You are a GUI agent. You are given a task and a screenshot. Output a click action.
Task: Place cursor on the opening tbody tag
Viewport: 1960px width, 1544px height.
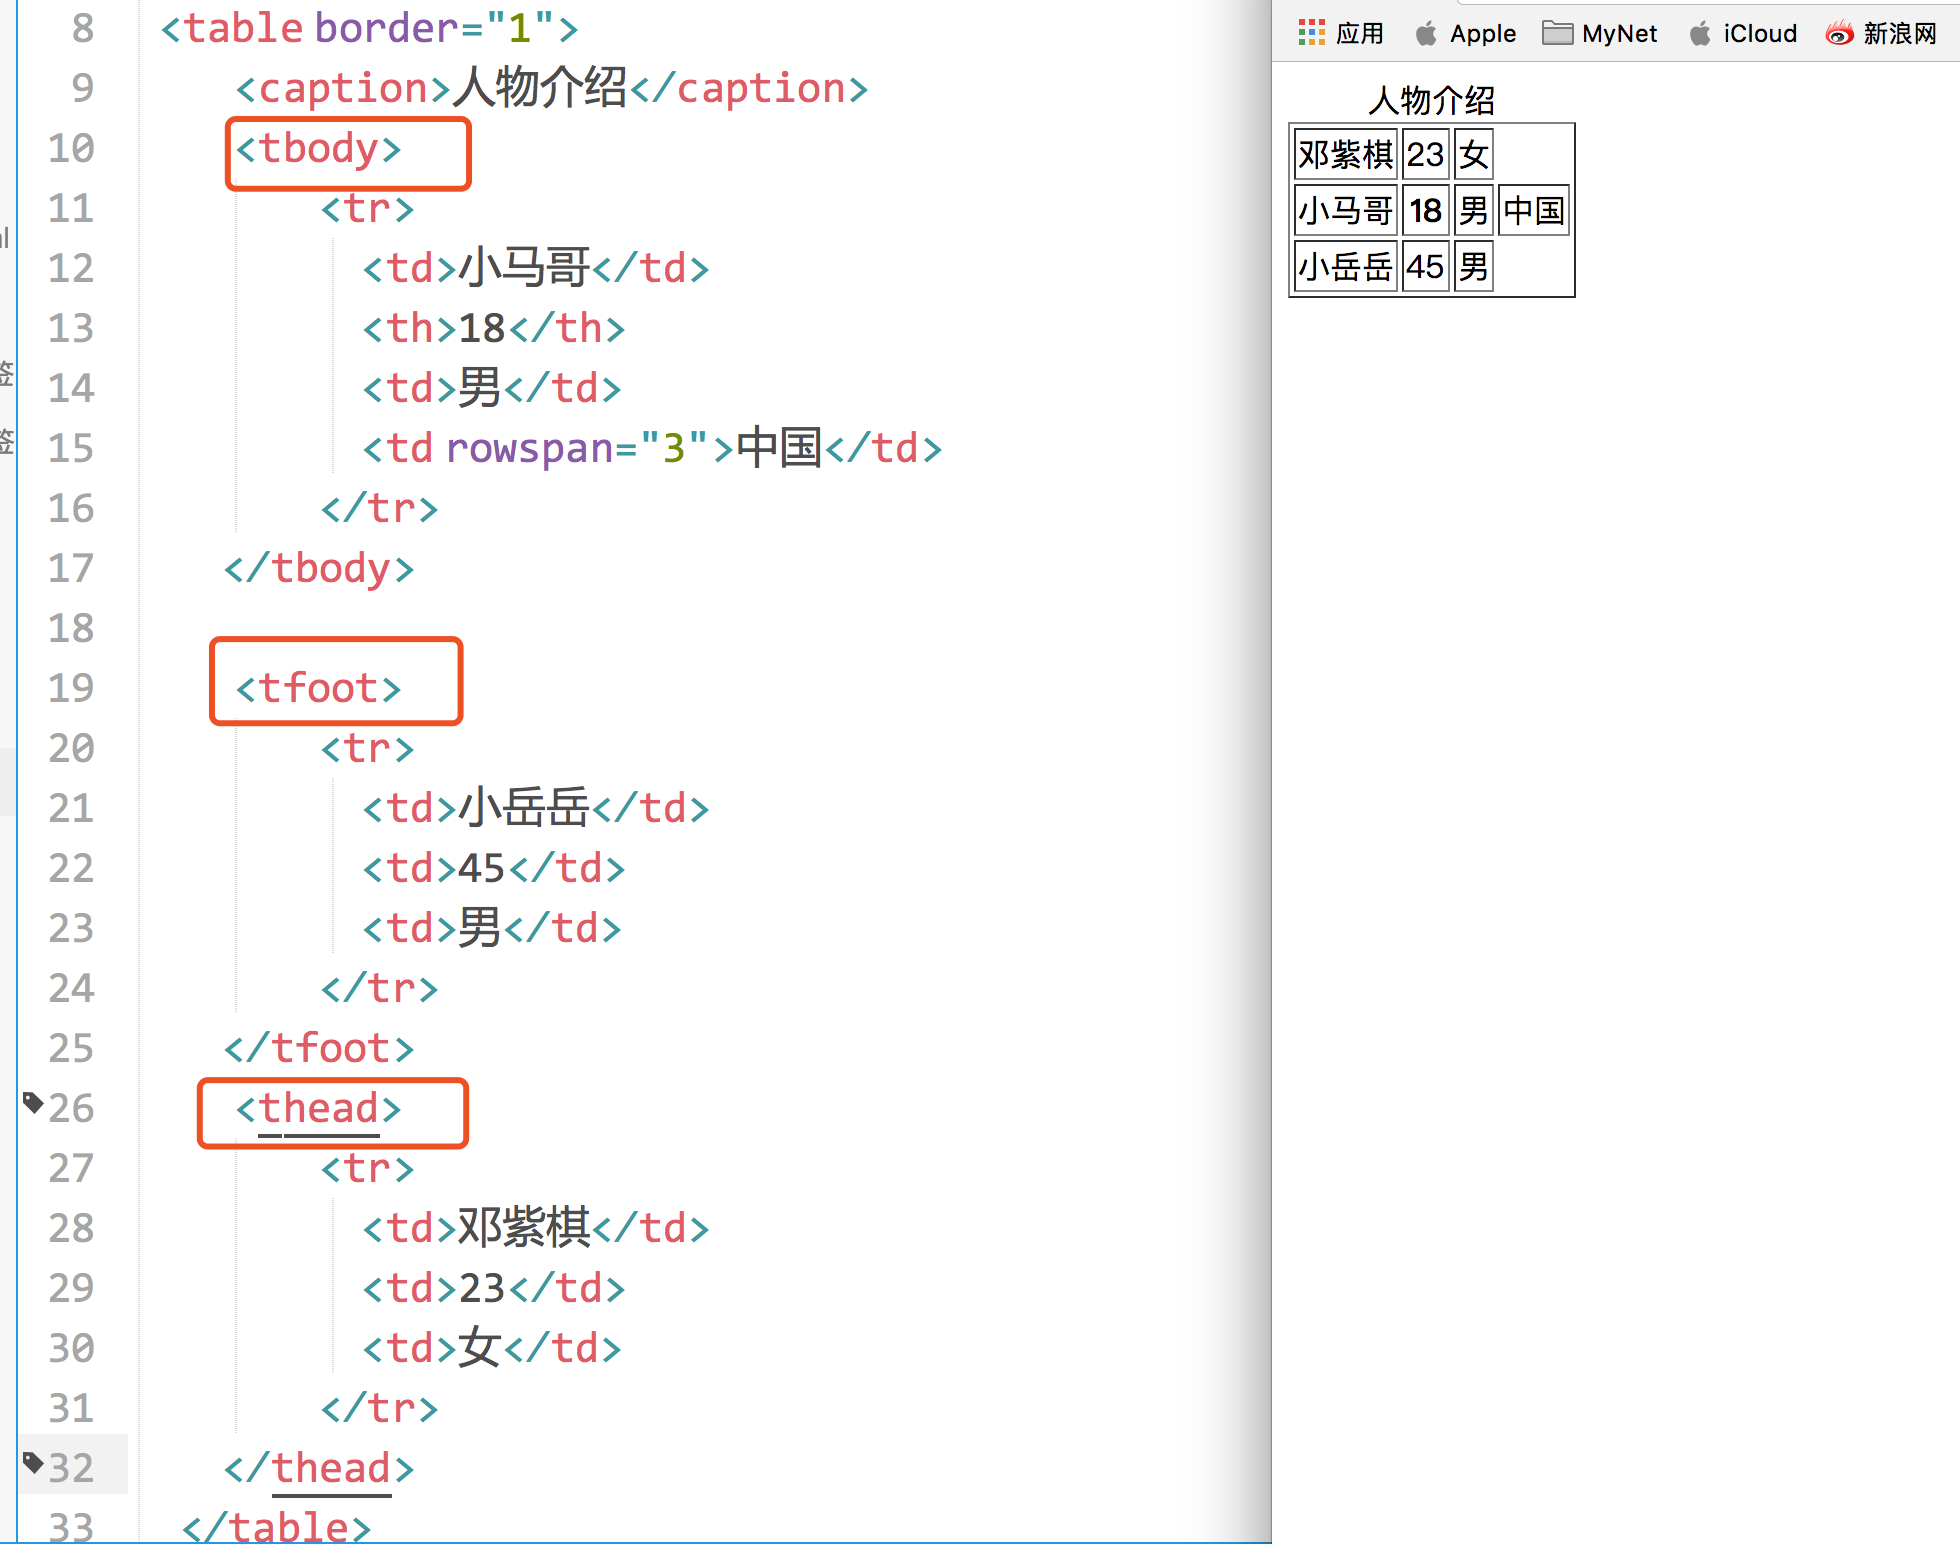(318, 150)
